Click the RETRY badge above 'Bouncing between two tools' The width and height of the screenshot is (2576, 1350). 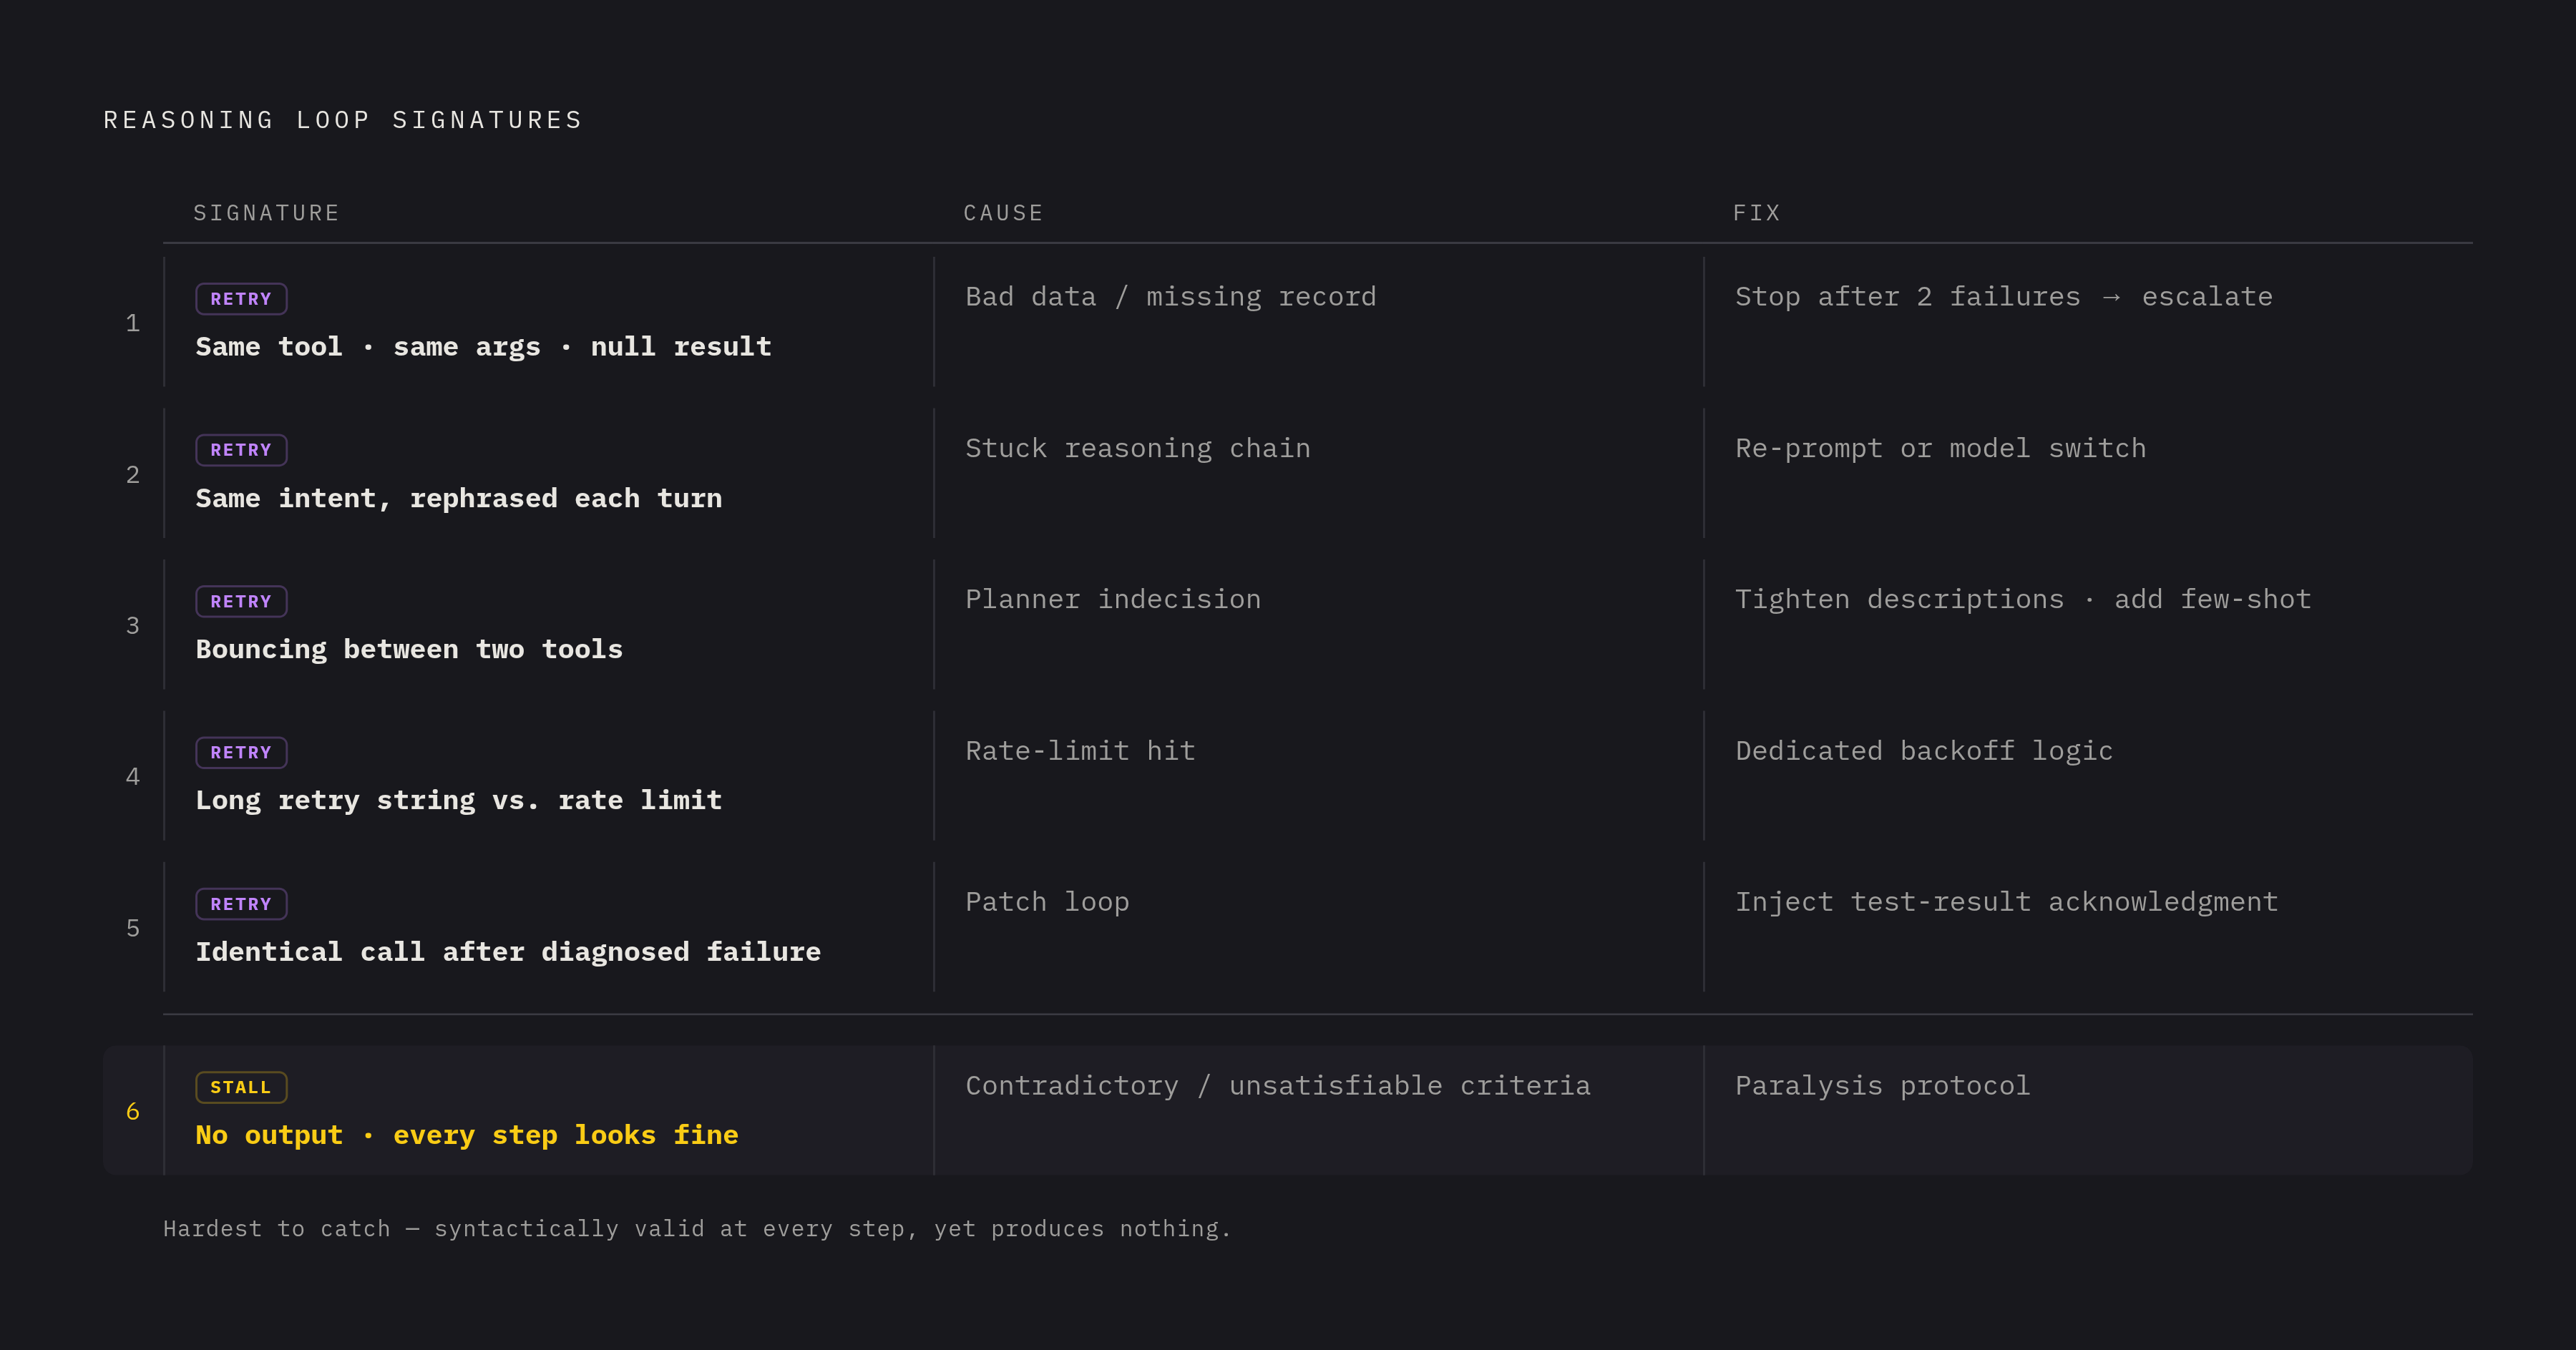tap(241, 601)
